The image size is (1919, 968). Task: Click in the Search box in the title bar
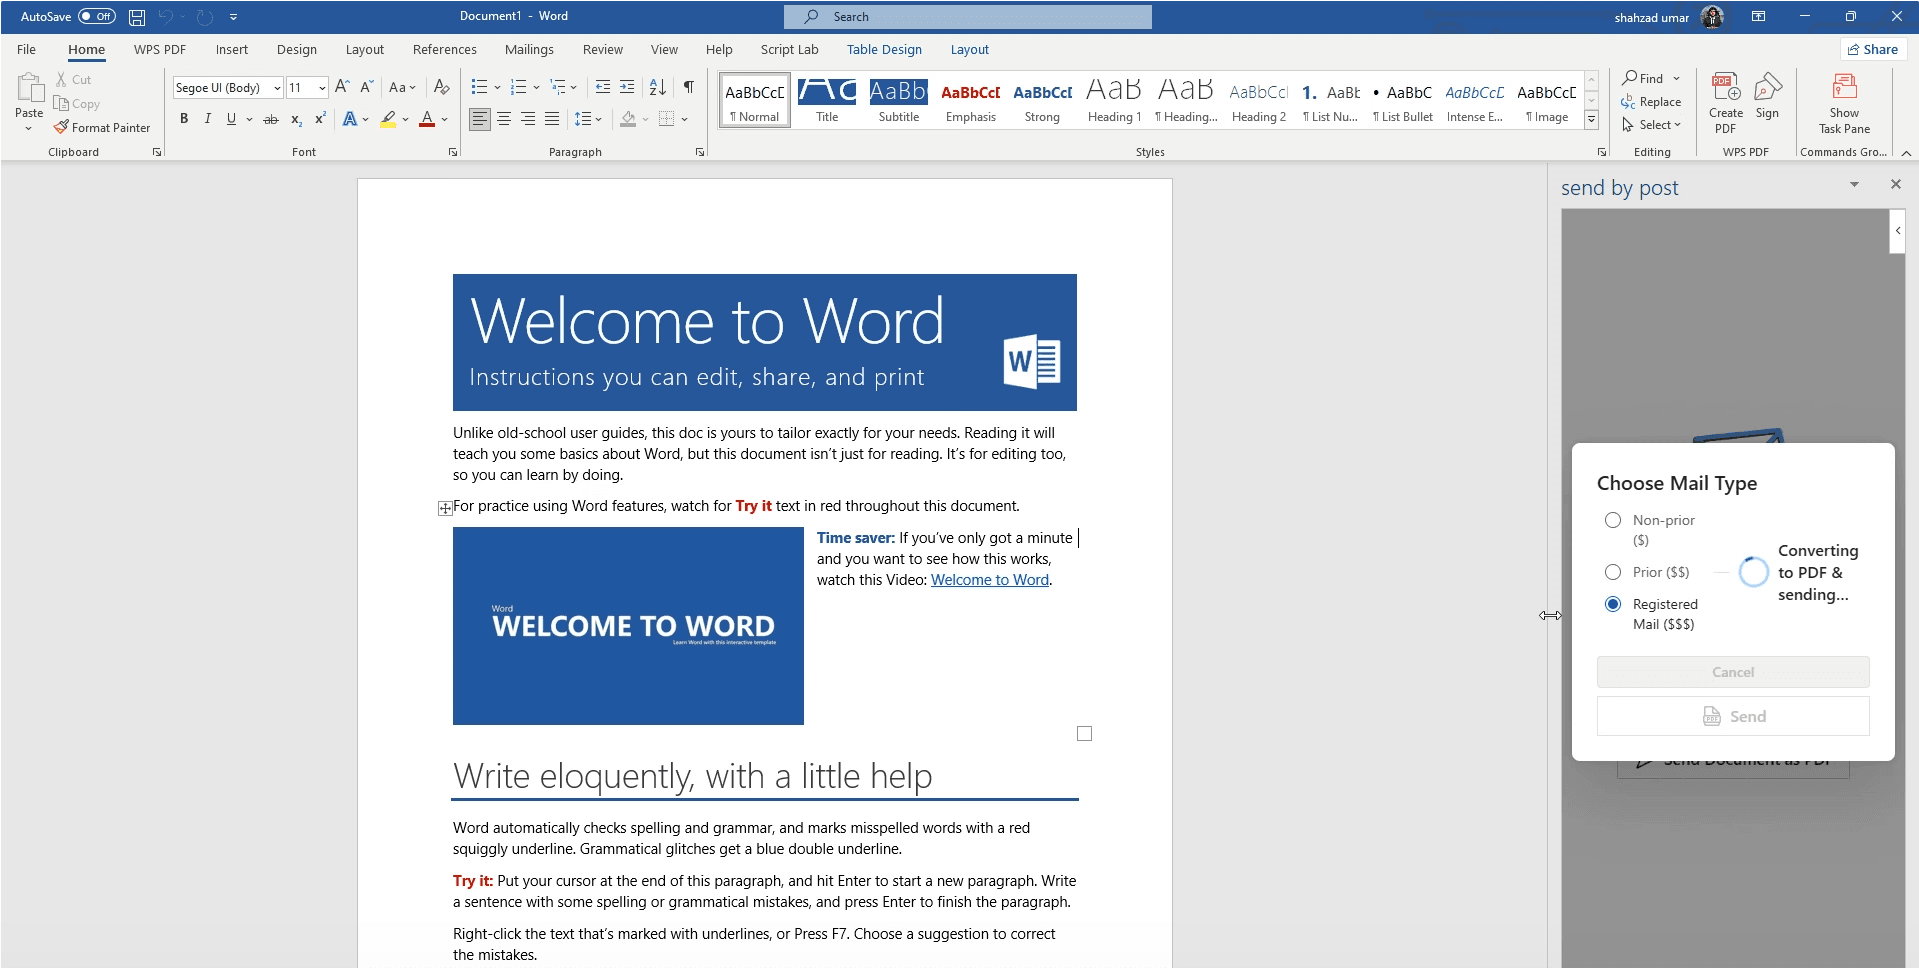pos(968,17)
